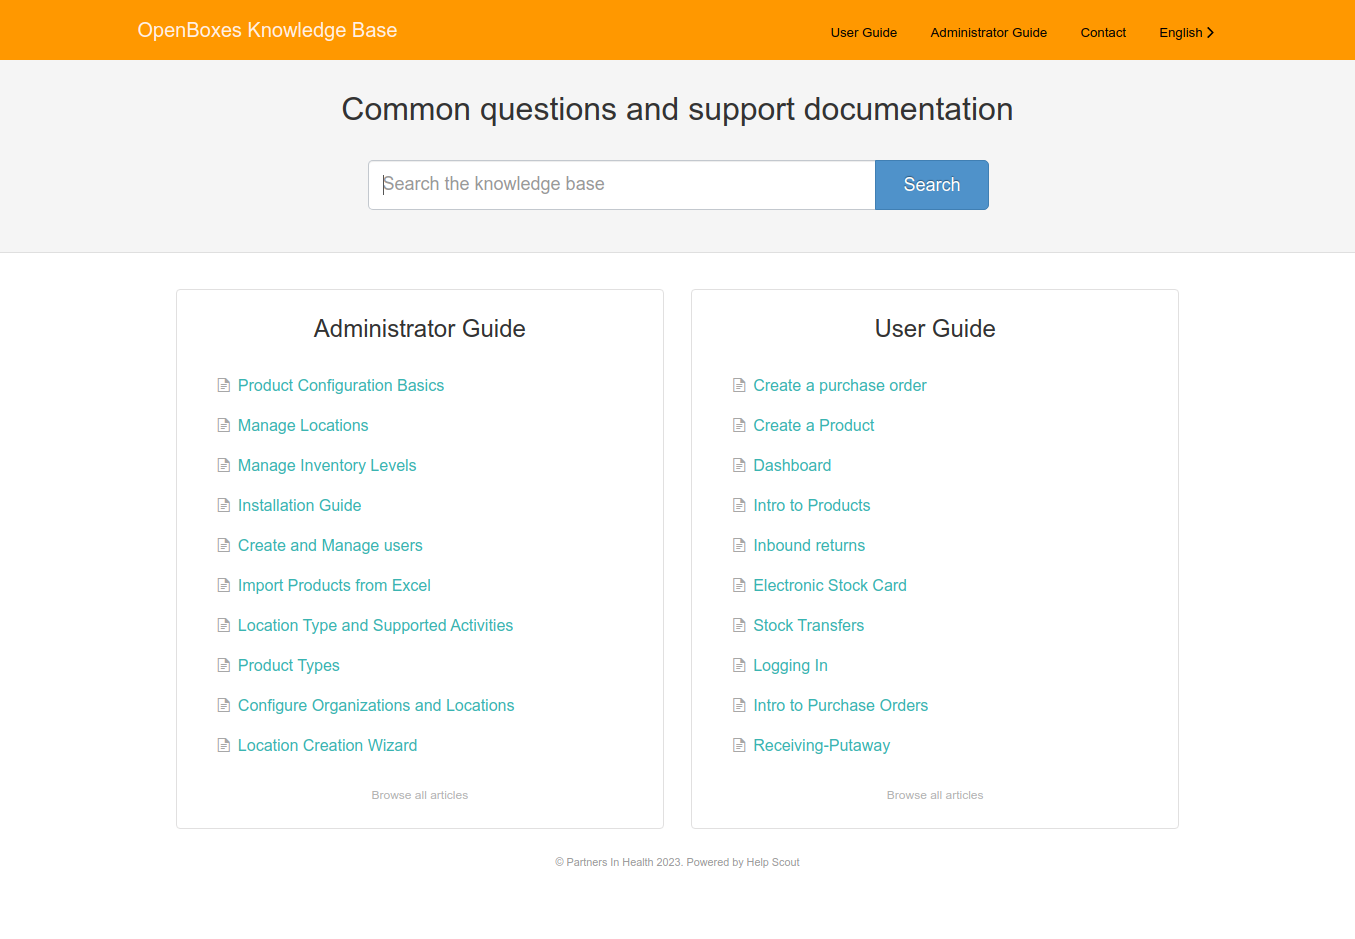This screenshot has width=1355, height=939.
Task: Click document icon beside Electronic Stock Card
Action: click(x=739, y=585)
